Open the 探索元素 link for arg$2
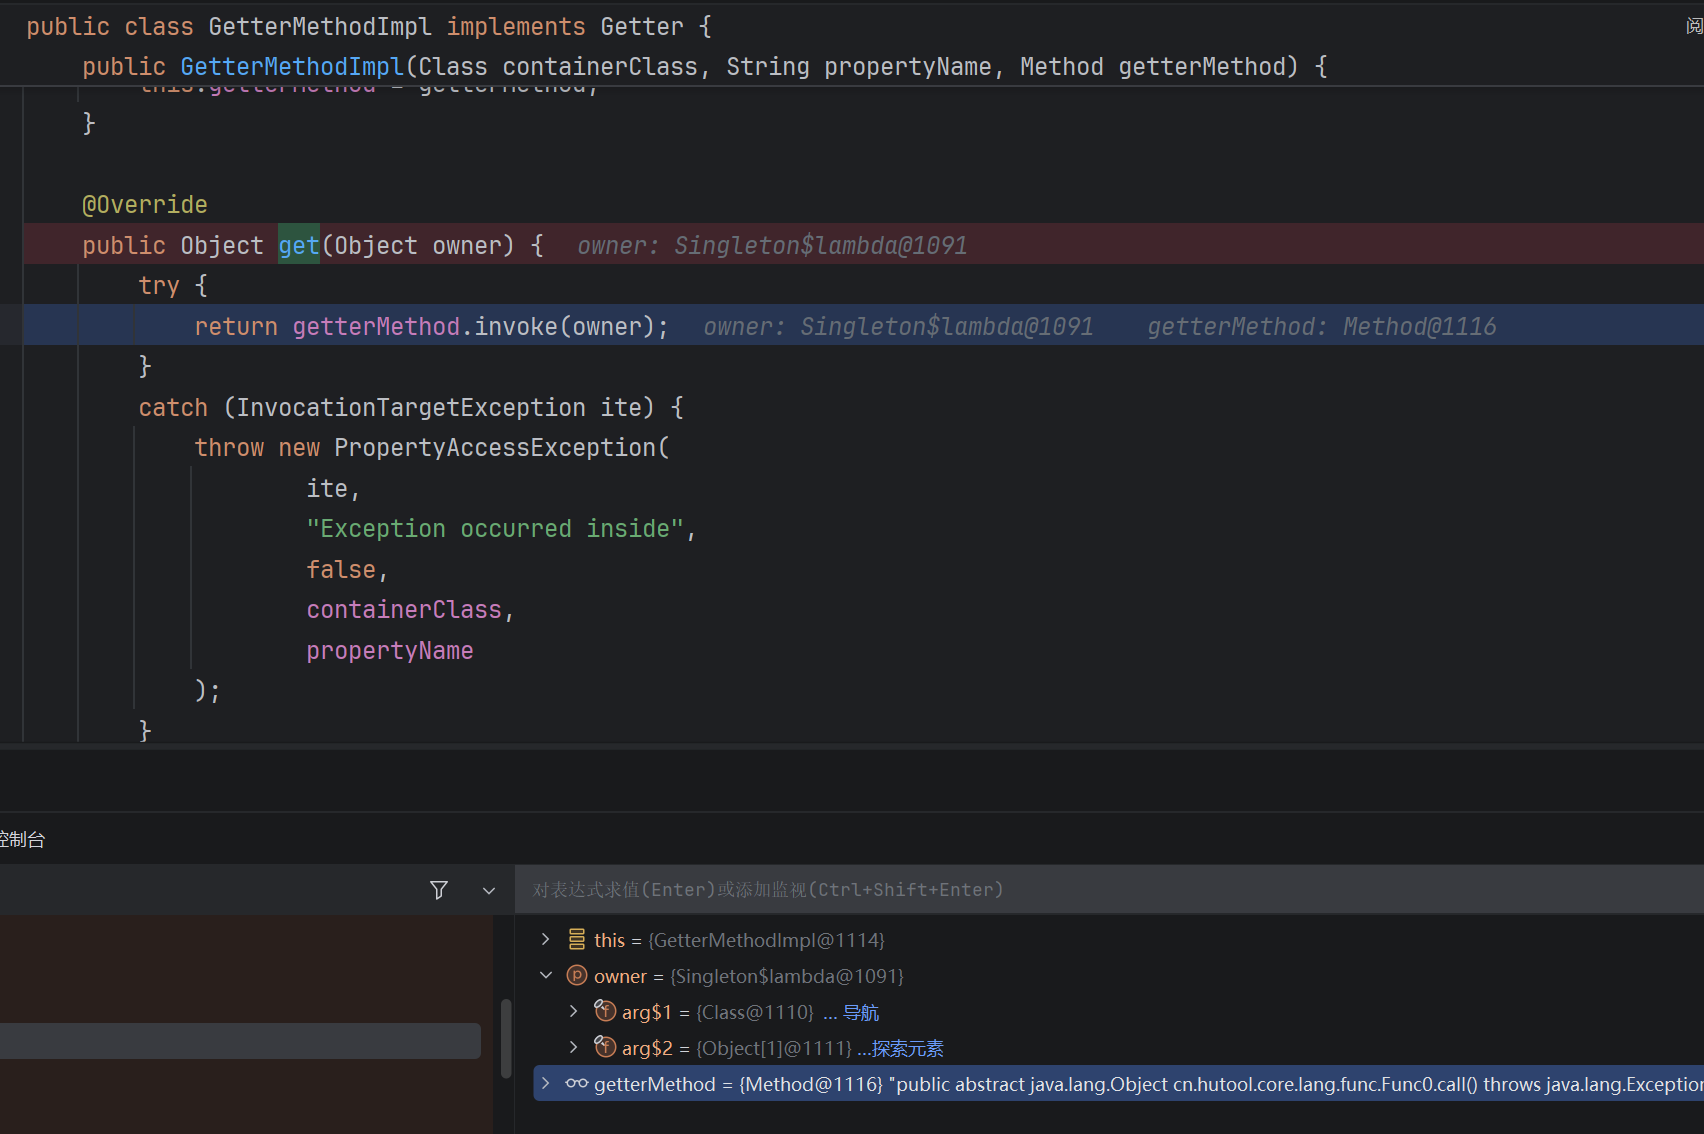Screen dimensions: 1704x1134 point(907,1049)
